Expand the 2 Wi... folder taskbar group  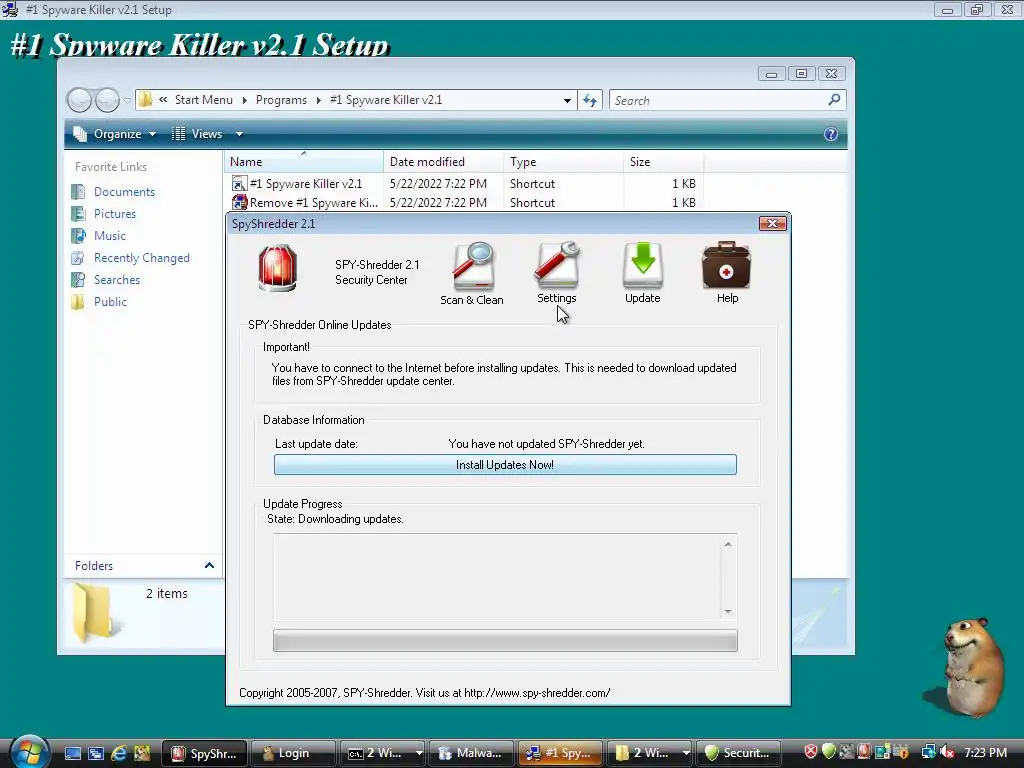686,753
